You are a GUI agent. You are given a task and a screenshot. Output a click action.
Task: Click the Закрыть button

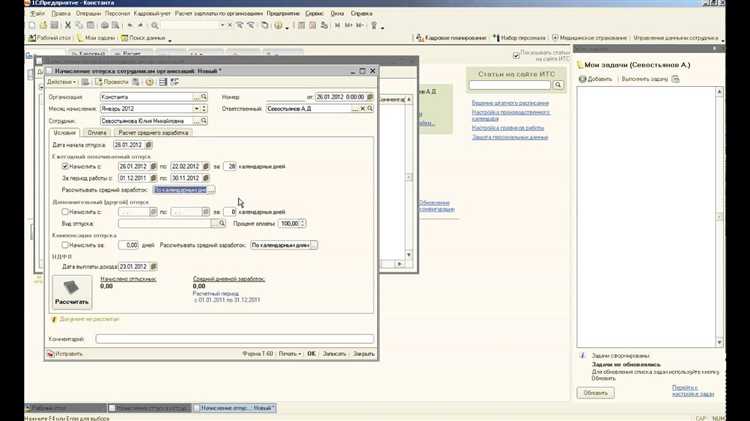click(364, 354)
